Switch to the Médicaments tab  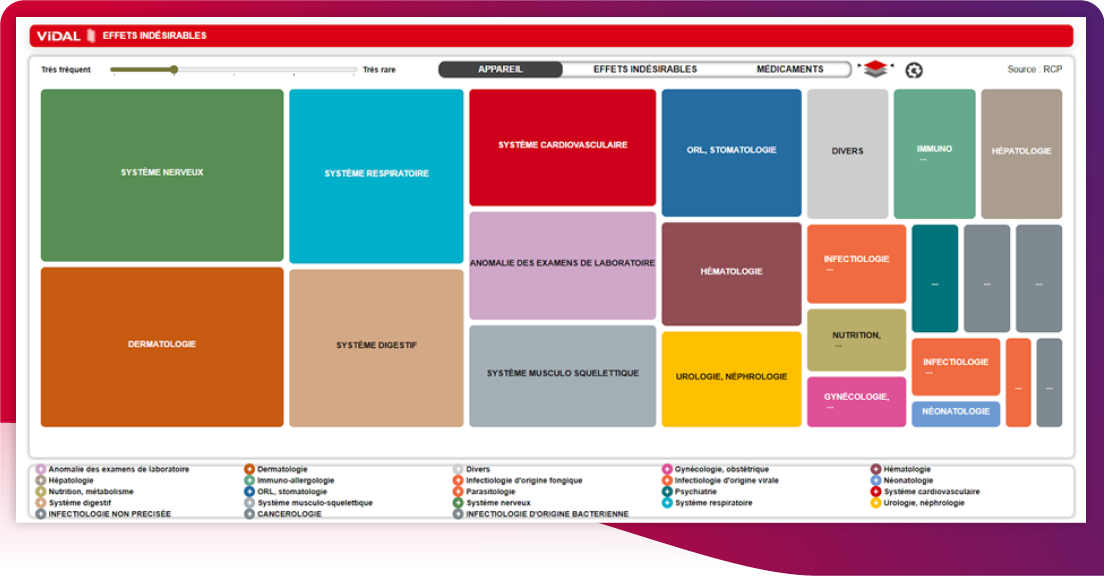tap(789, 69)
